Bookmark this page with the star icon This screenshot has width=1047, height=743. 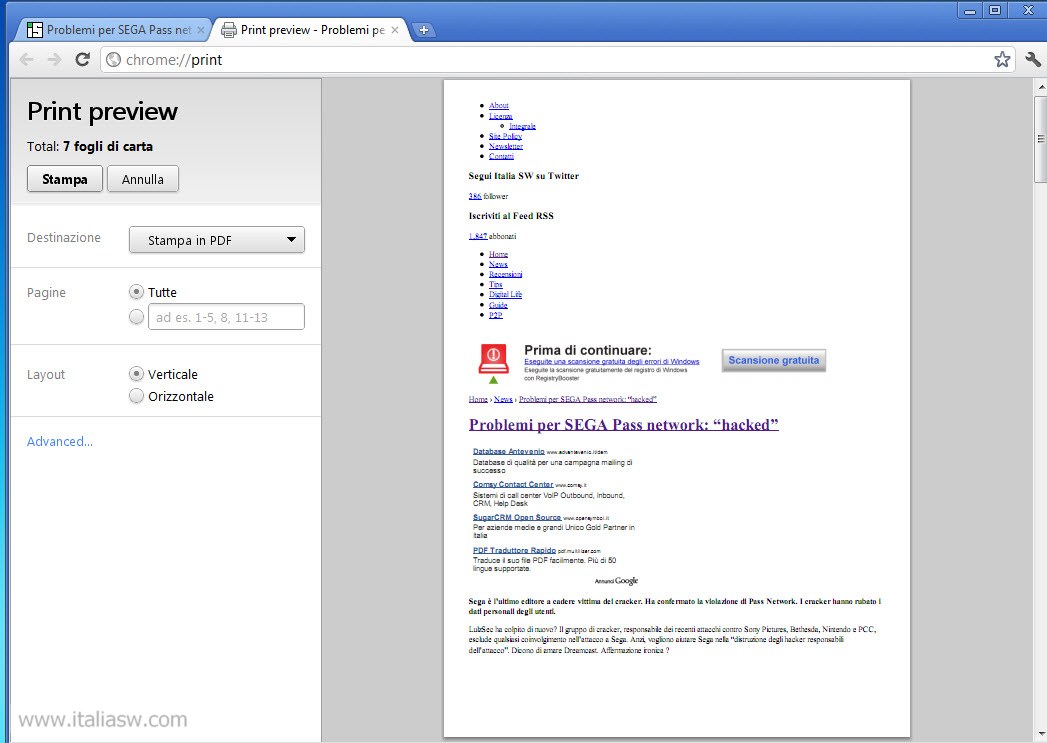coord(1002,59)
